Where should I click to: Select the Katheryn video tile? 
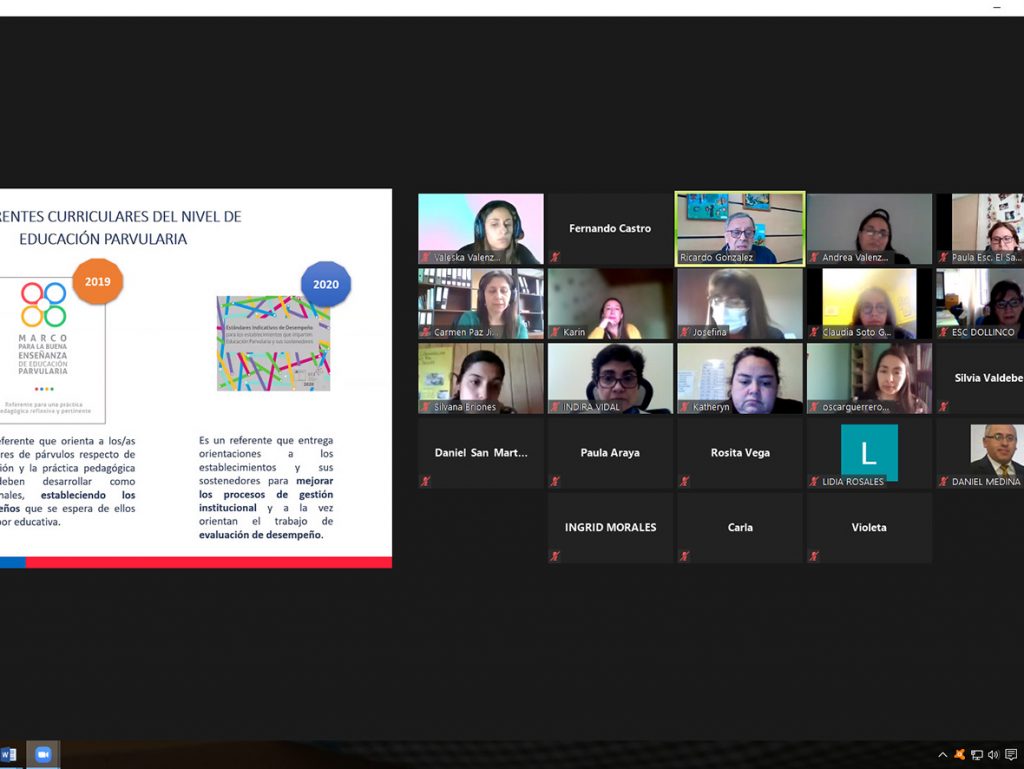(739, 379)
